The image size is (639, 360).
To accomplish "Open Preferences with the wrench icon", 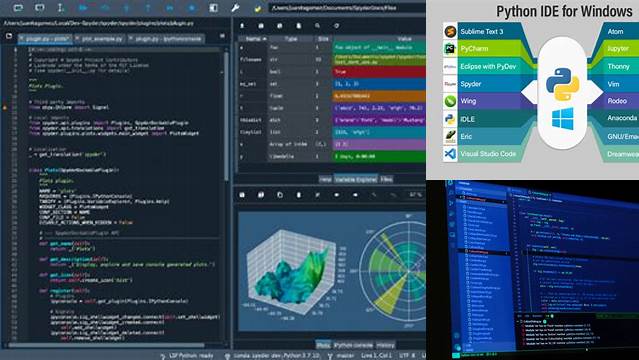I will [x=235, y=8].
